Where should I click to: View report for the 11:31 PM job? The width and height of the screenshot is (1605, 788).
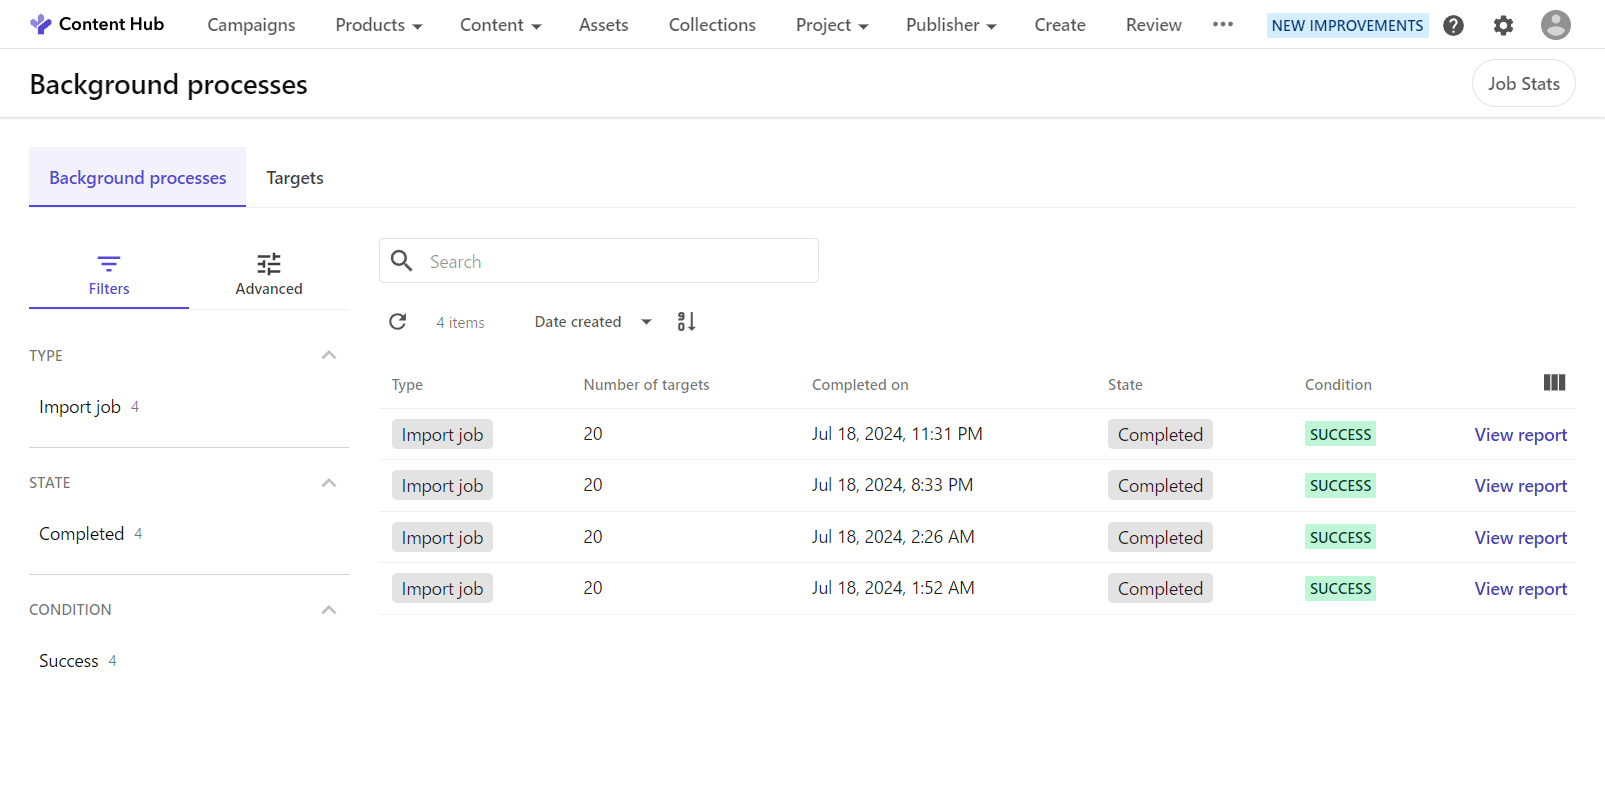tap(1520, 435)
